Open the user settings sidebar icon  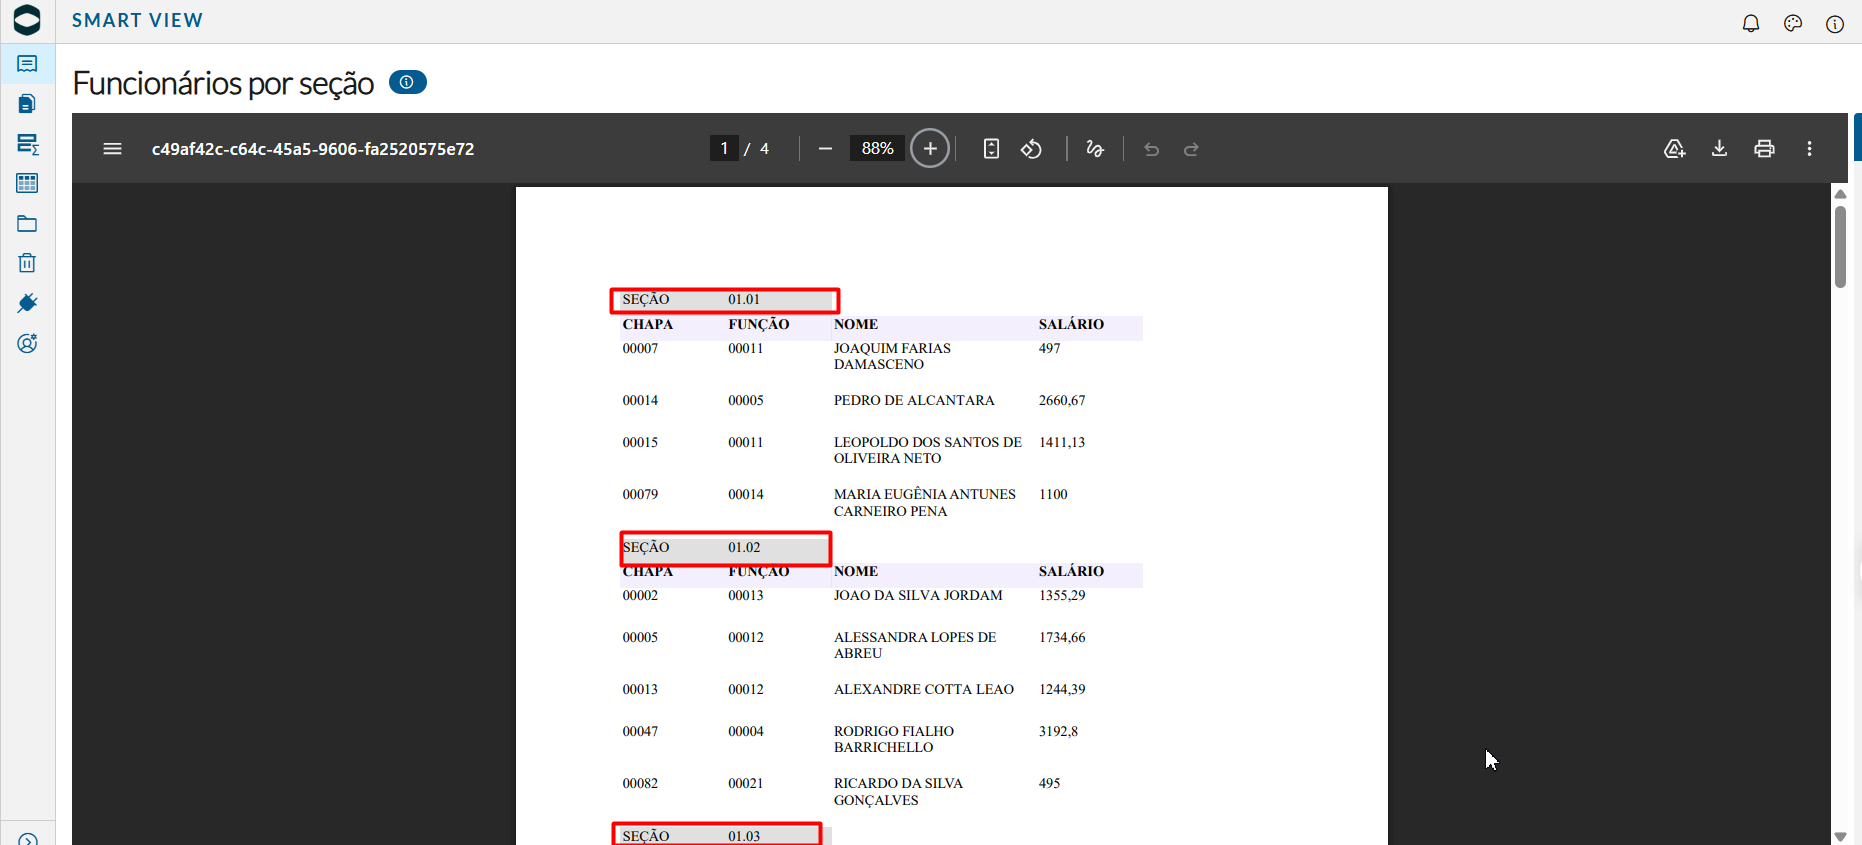tap(27, 343)
